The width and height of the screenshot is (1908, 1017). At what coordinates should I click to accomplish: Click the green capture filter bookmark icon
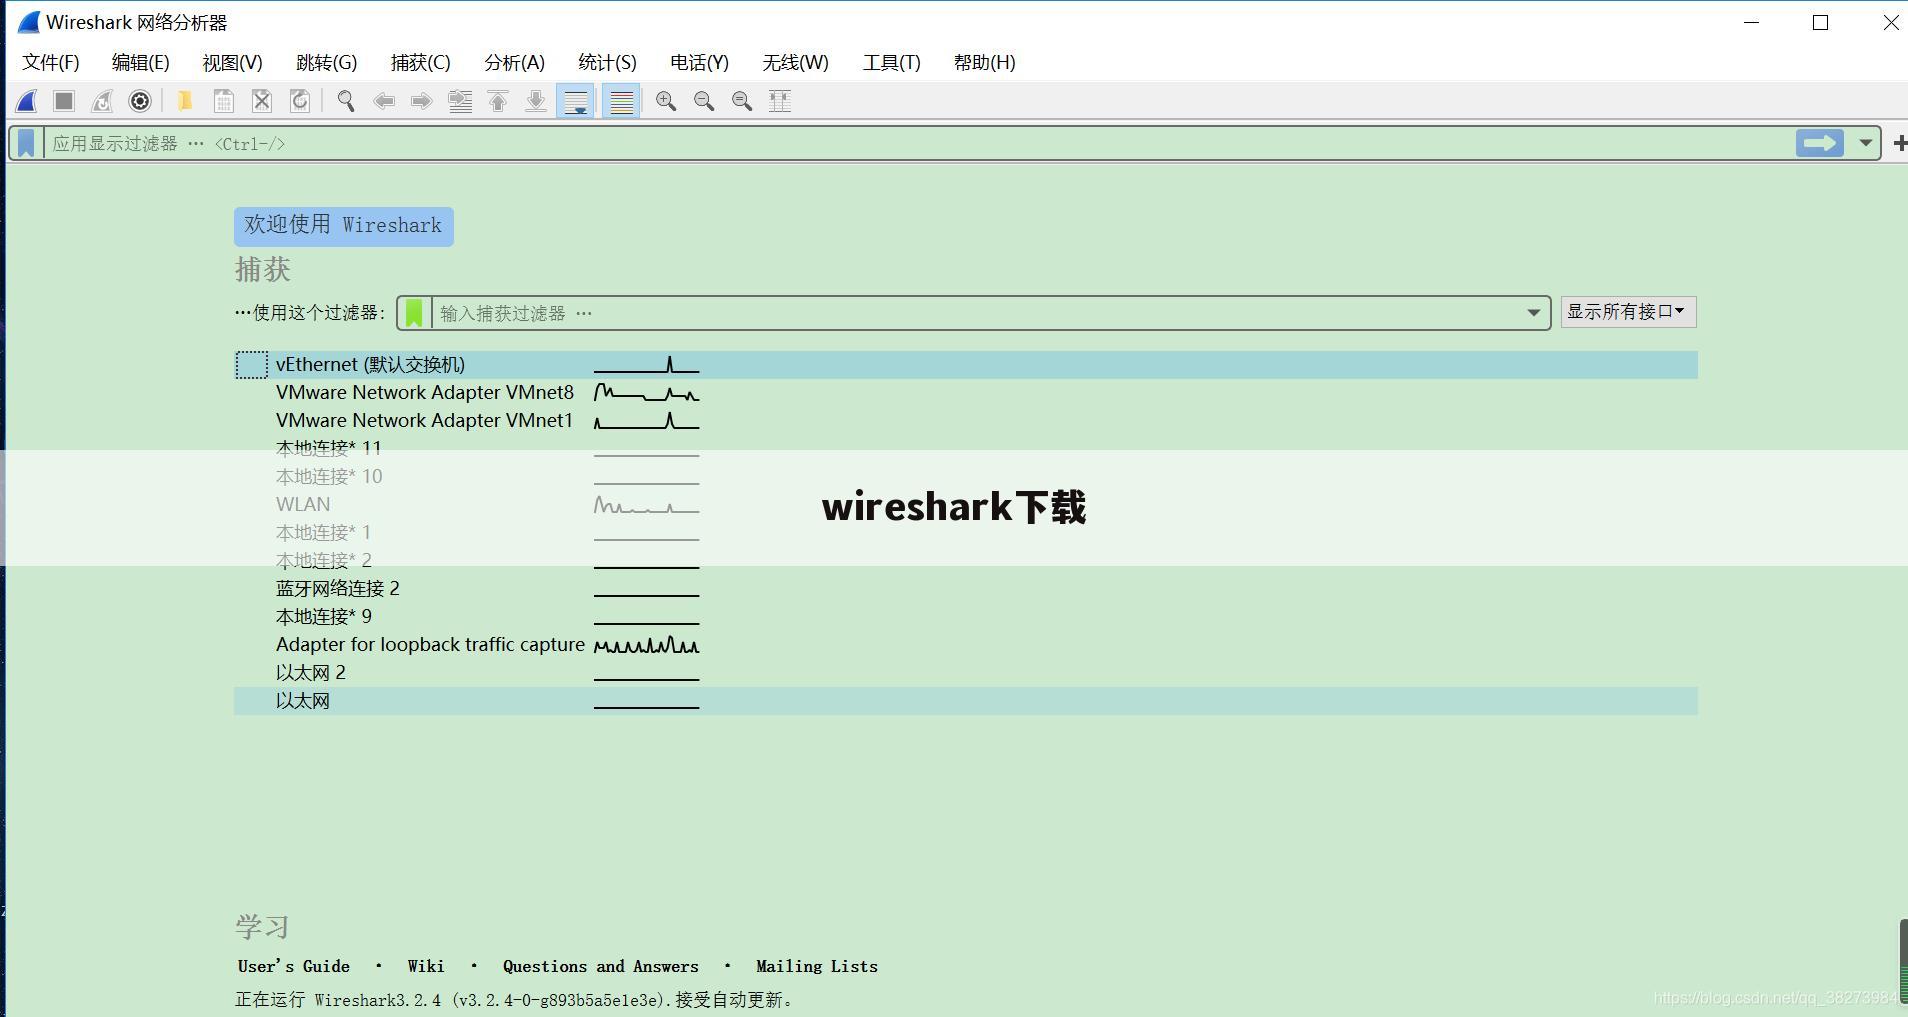(x=414, y=313)
